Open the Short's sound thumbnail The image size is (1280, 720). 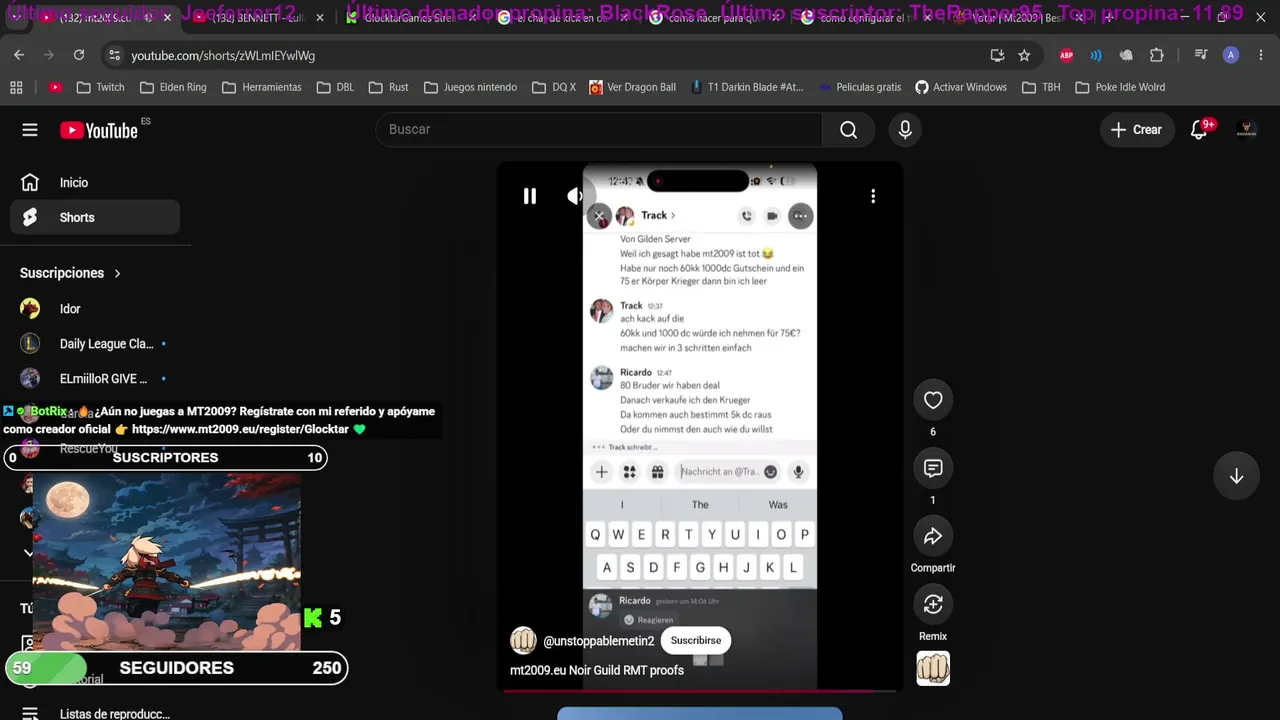pyautogui.click(x=933, y=668)
